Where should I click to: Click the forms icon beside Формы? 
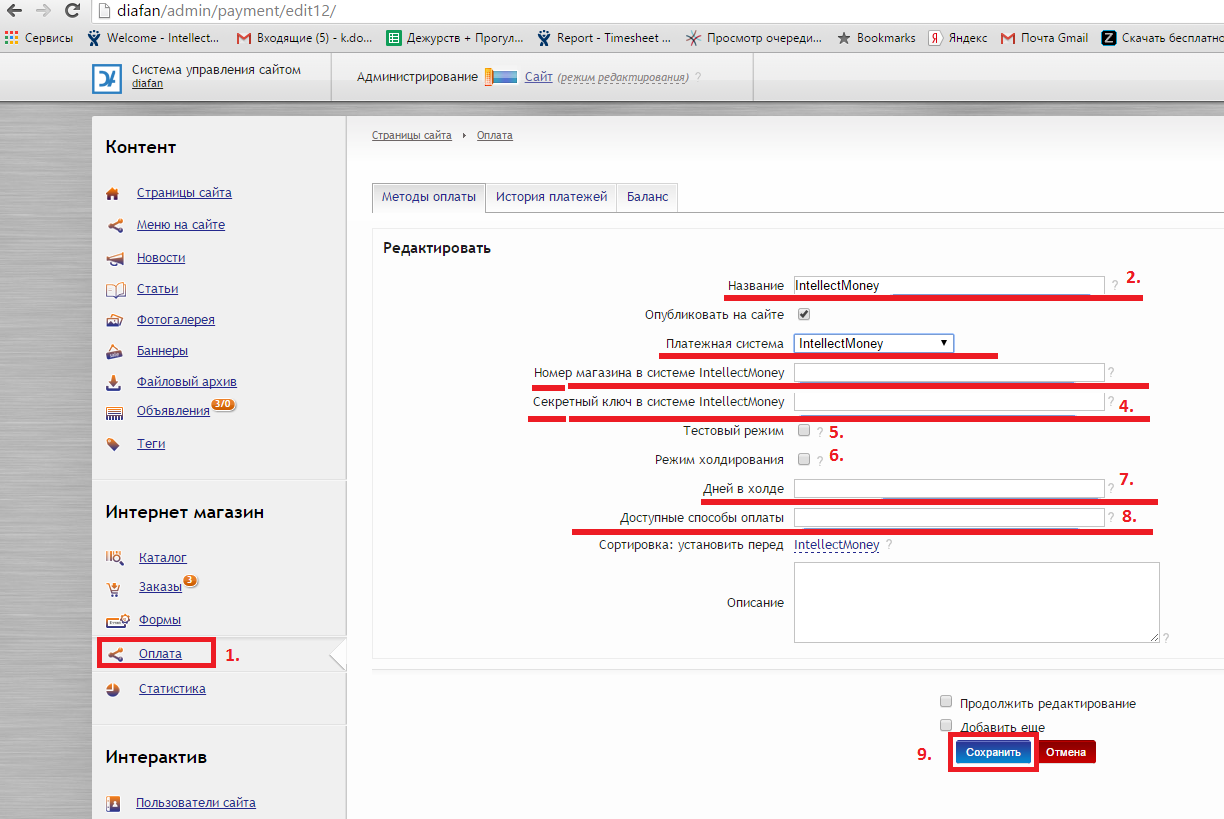click(x=117, y=620)
